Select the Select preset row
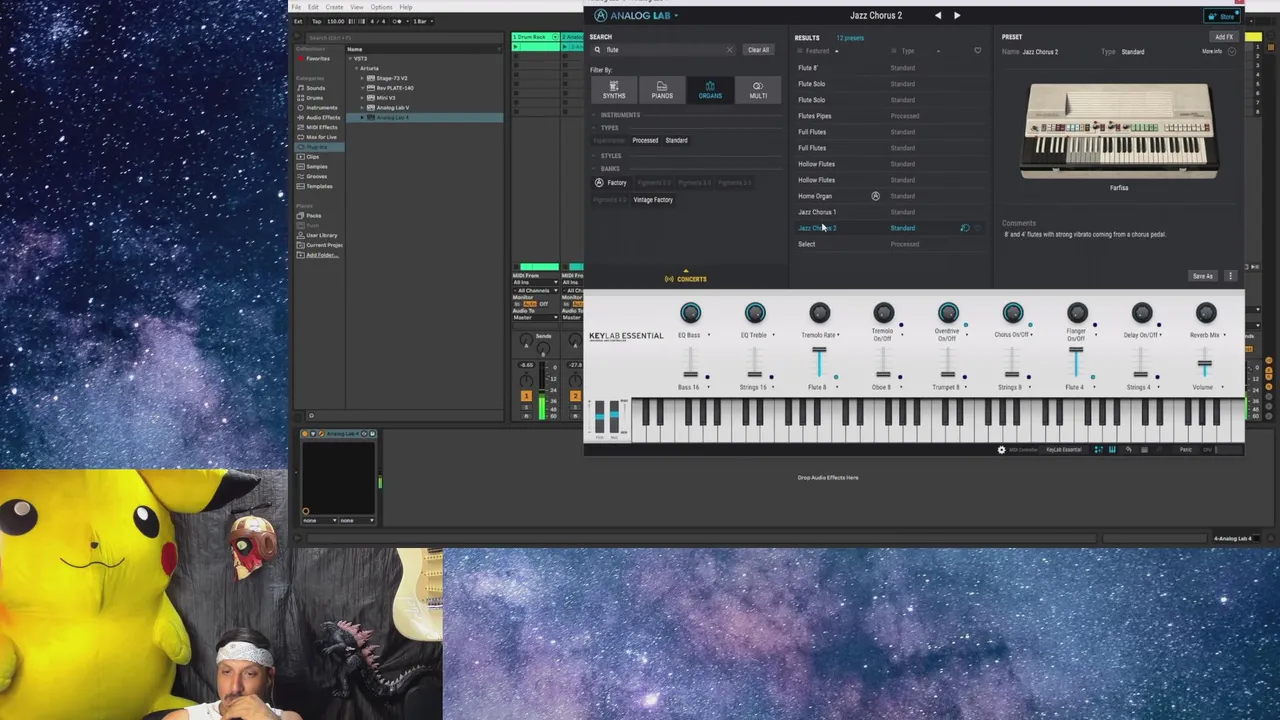This screenshot has height=720, width=1280. point(890,244)
